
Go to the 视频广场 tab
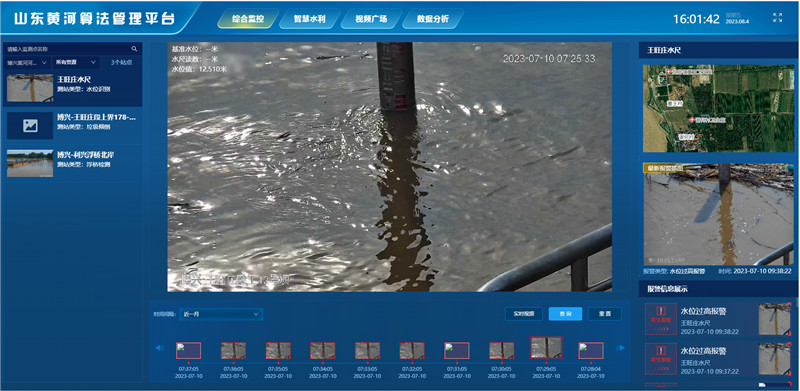(371, 19)
